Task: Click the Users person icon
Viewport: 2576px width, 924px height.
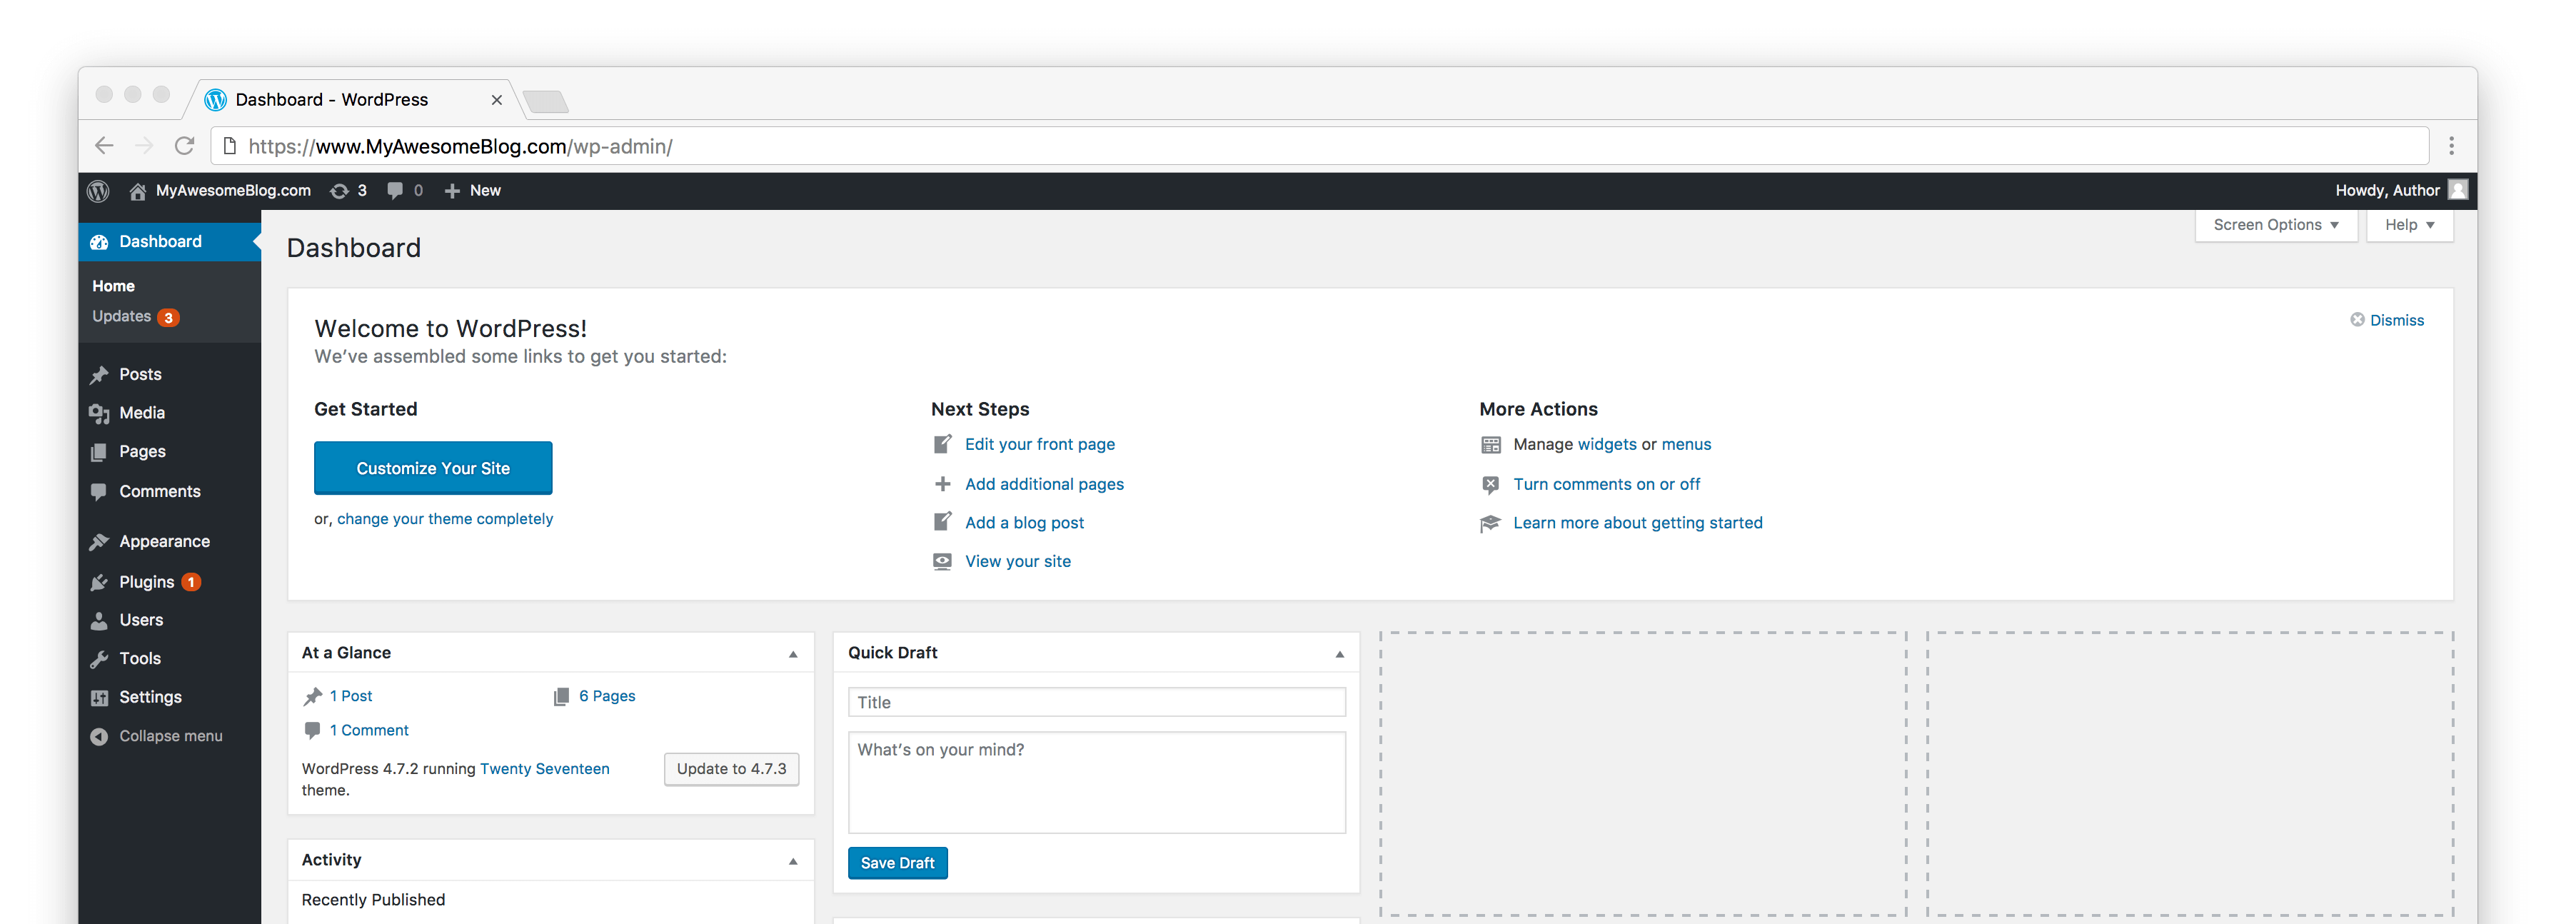Action: click(99, 621)
